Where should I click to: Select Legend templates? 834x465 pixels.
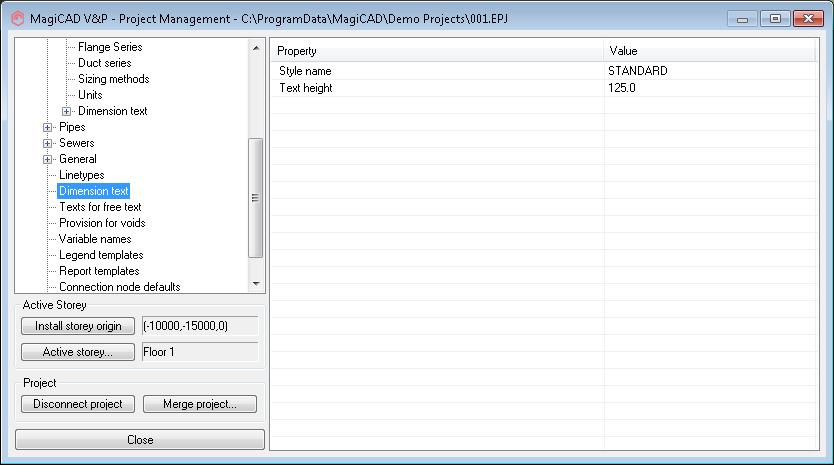(101, 255)
